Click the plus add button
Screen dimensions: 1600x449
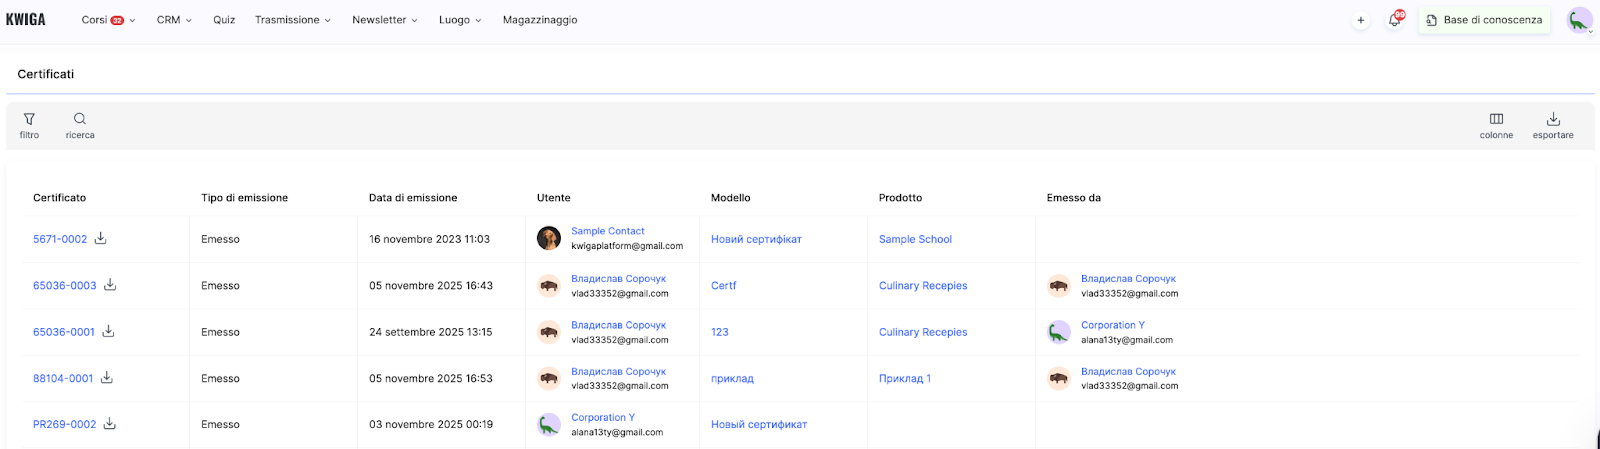point(1360,20)
